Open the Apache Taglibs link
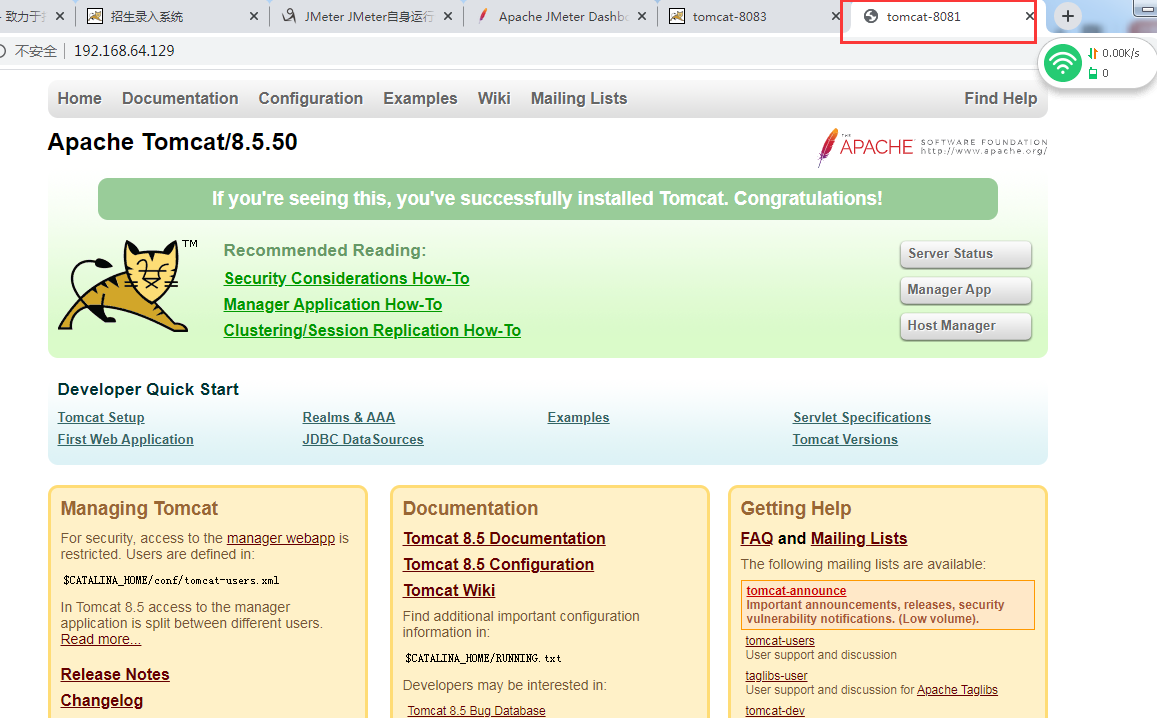Viewport: 1157px width, 718px height. [x=957, y=690]
